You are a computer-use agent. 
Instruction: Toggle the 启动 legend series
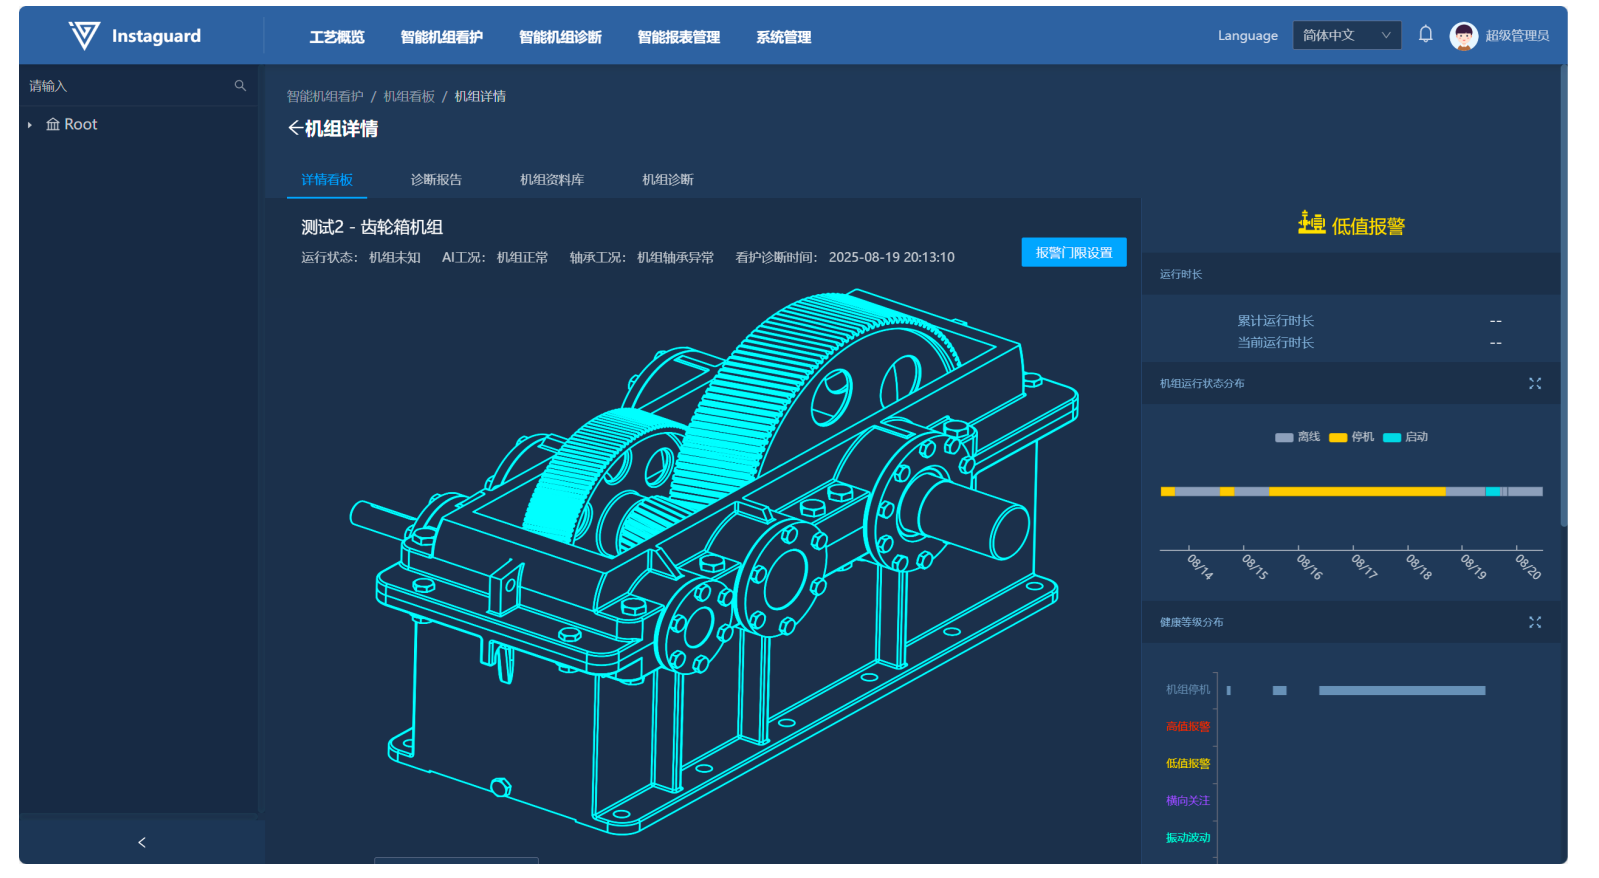pyautogui.click(x=1406, y=437)
